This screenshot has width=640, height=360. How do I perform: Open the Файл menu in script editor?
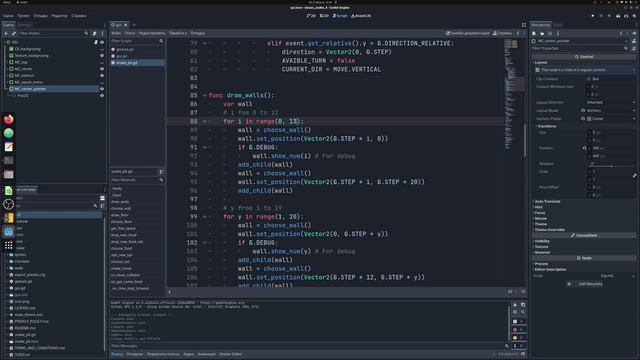(116, 33)
